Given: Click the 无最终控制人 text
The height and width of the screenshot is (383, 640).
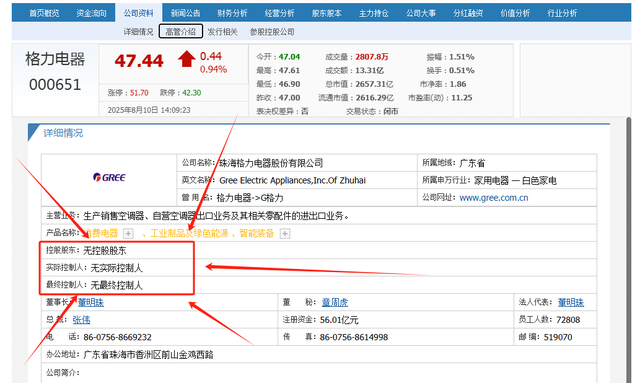Looking at the screenshot, I should pos(116,285).
